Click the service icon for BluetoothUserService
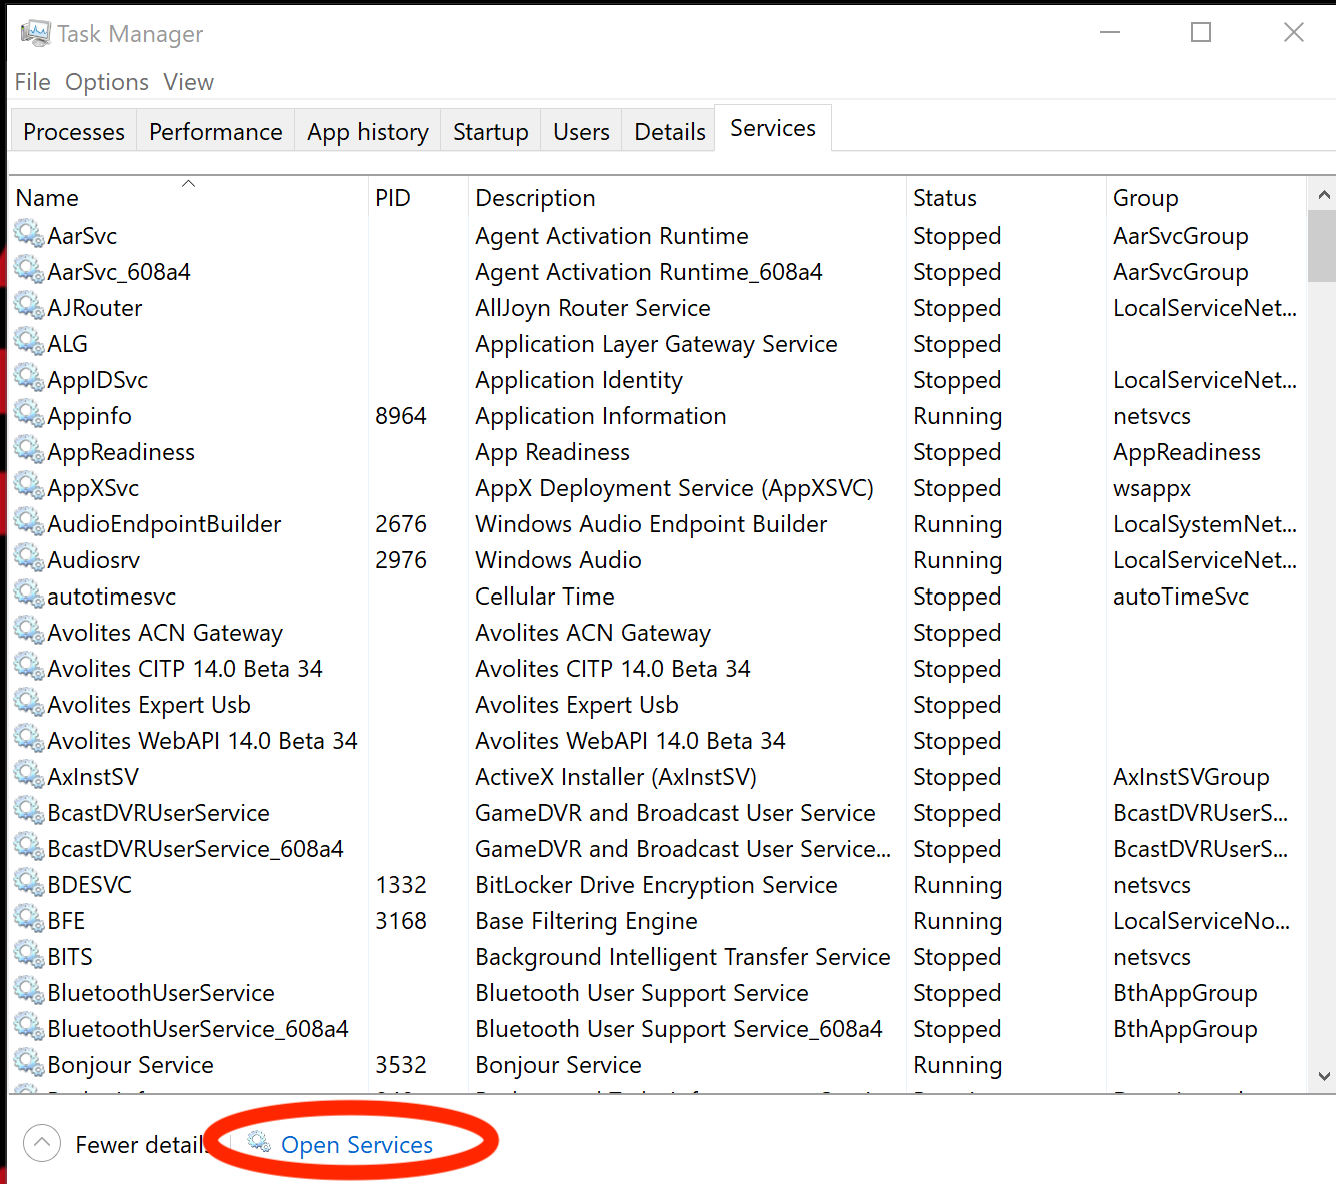The height and width of the screenshot is (1184, 1336). coord(29,992)
